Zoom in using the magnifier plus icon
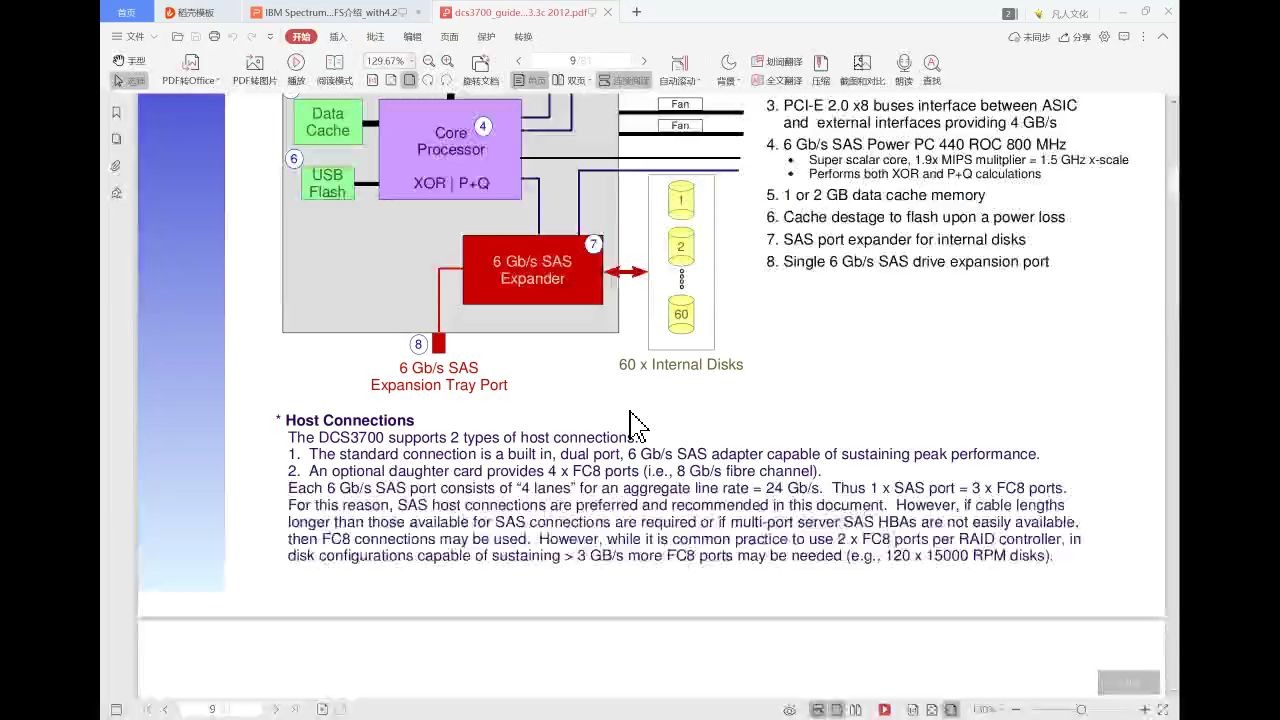 [447, 61]
